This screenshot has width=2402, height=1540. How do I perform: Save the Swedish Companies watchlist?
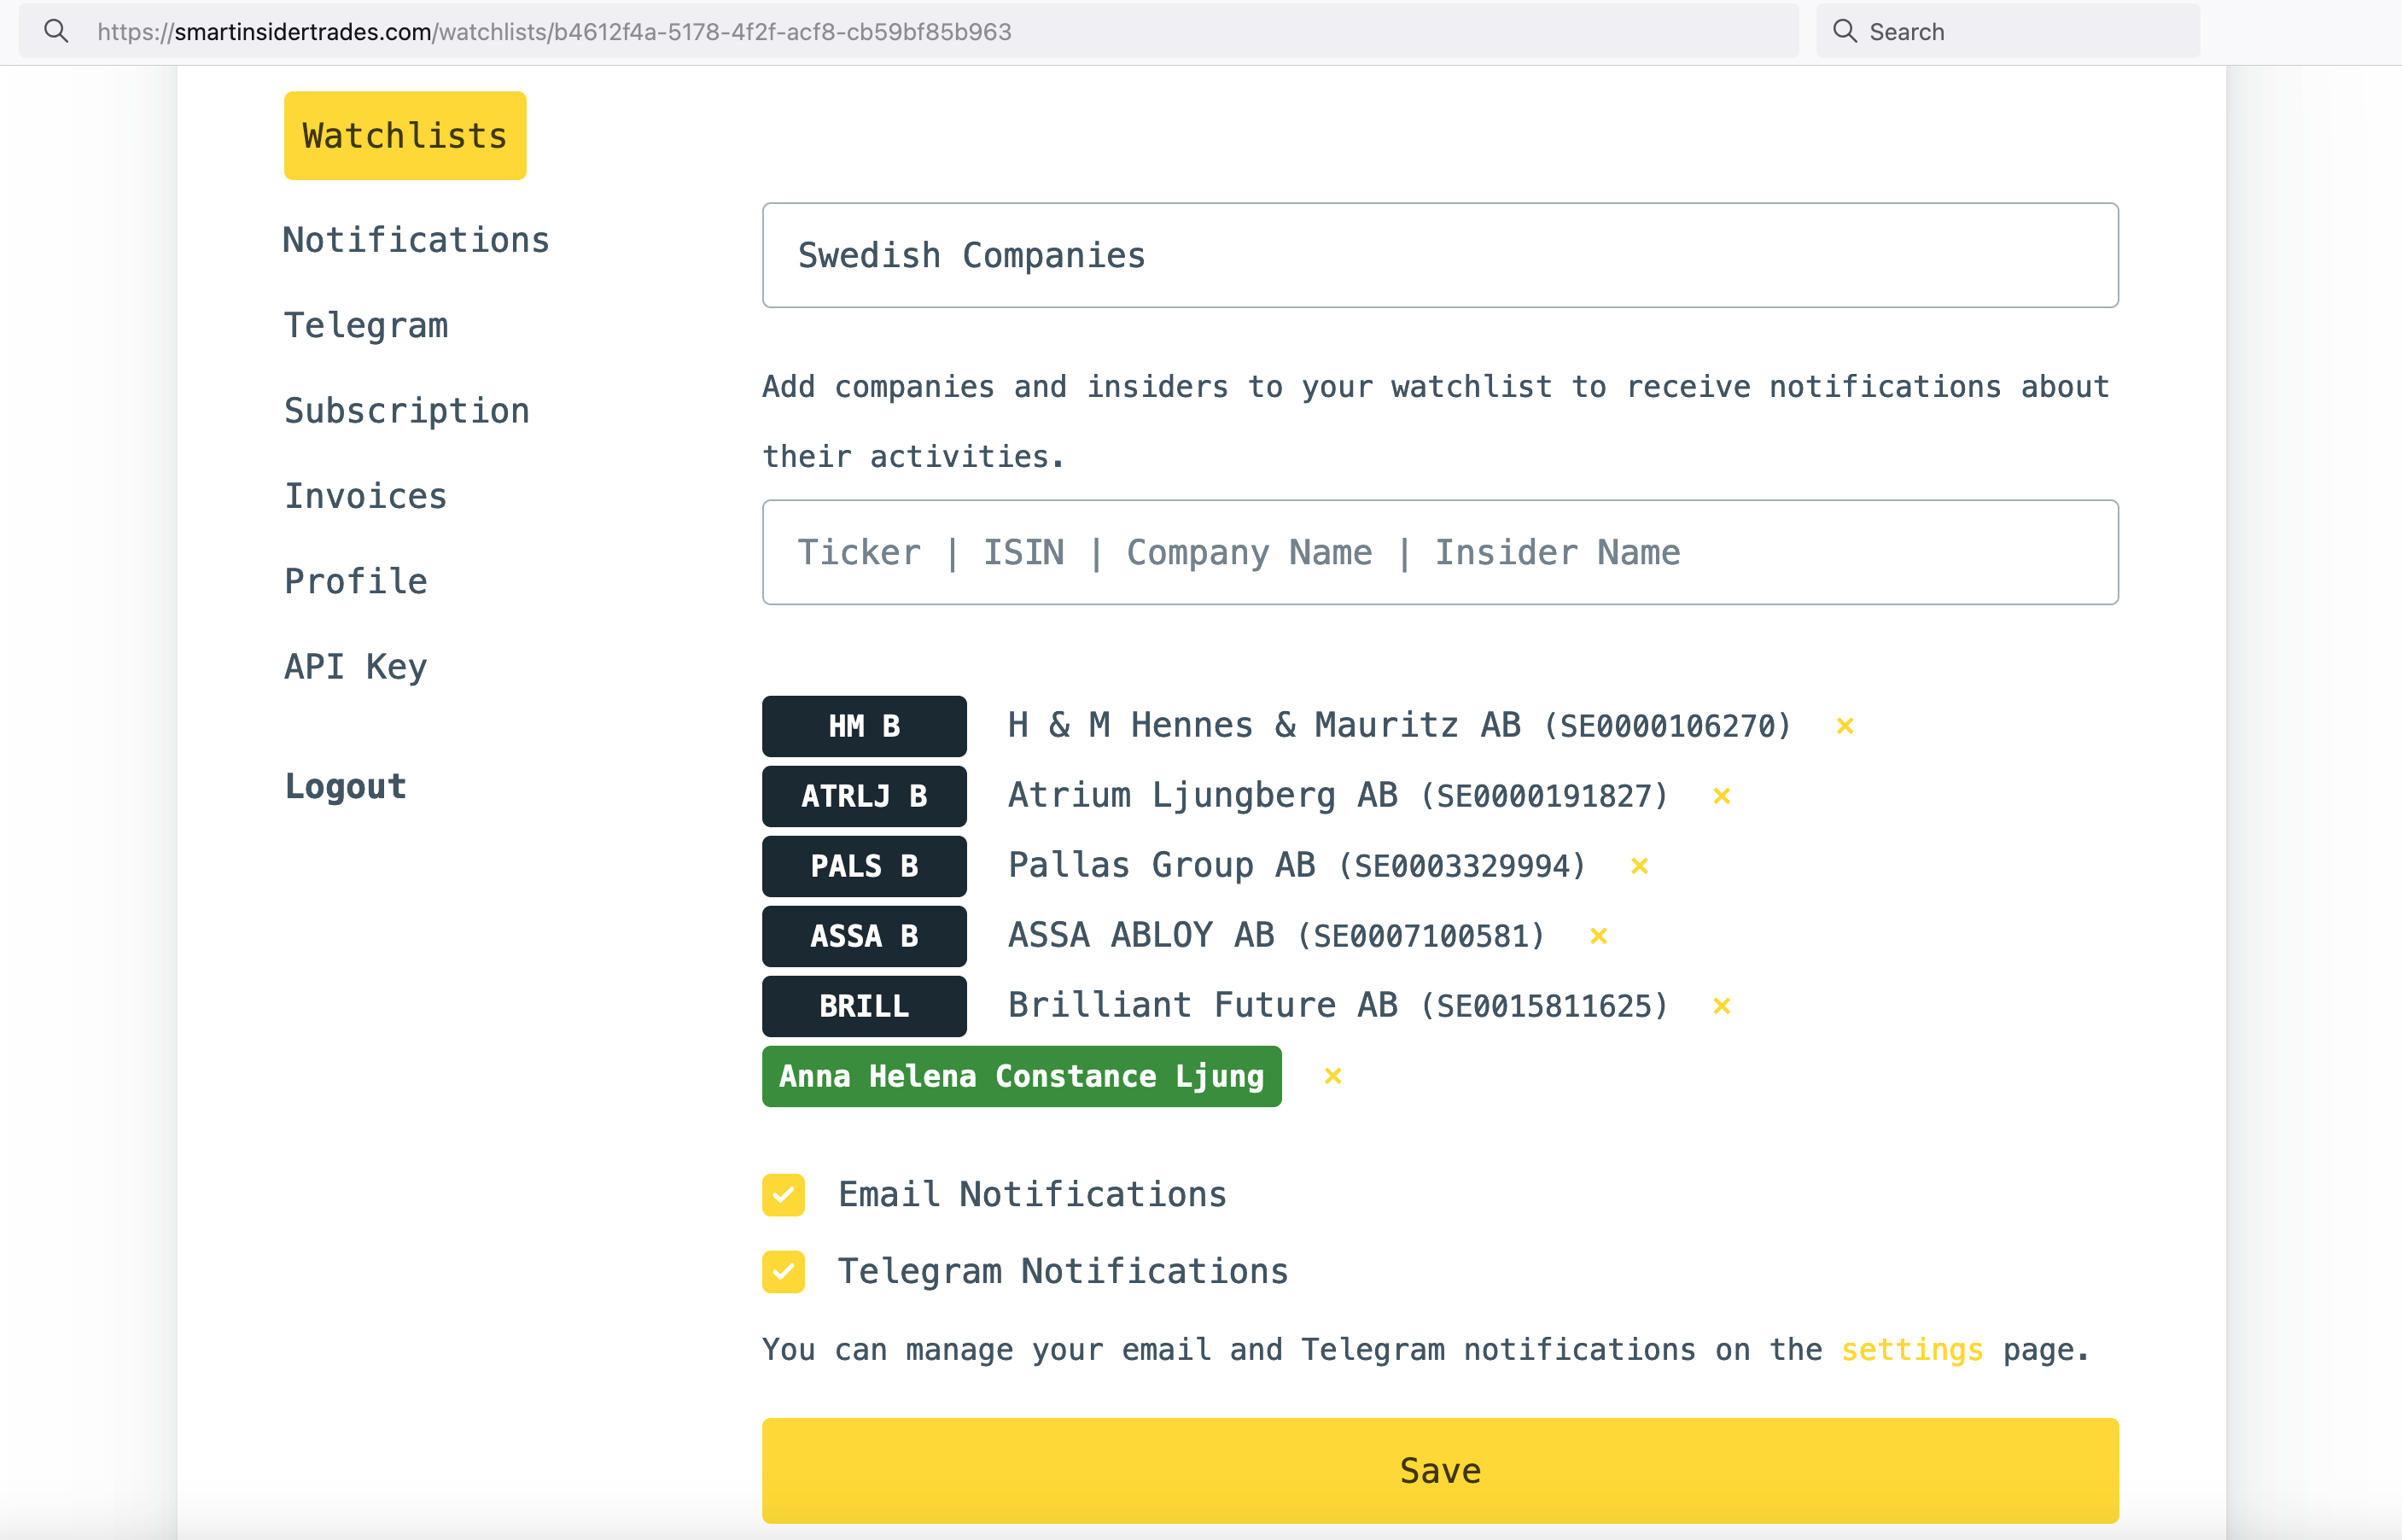1439,1468
